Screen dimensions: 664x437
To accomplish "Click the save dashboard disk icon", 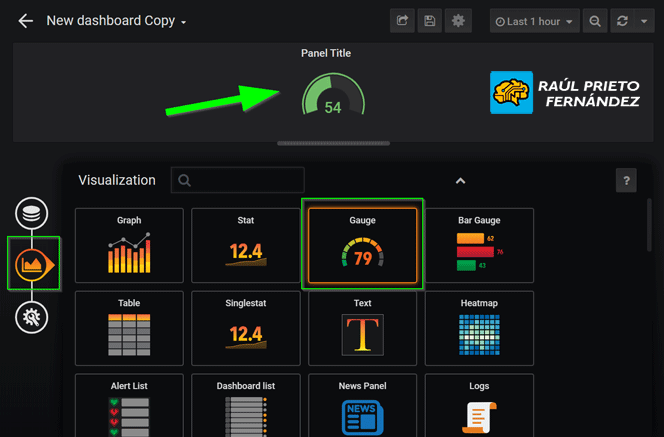I will [x=430, y=21].
